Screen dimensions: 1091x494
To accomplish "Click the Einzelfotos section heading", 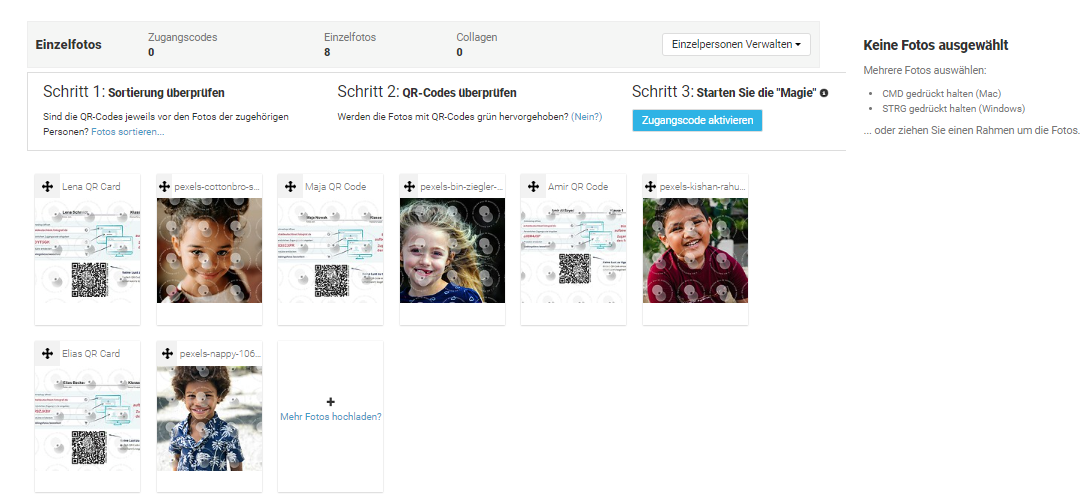I will pos(68,45).
